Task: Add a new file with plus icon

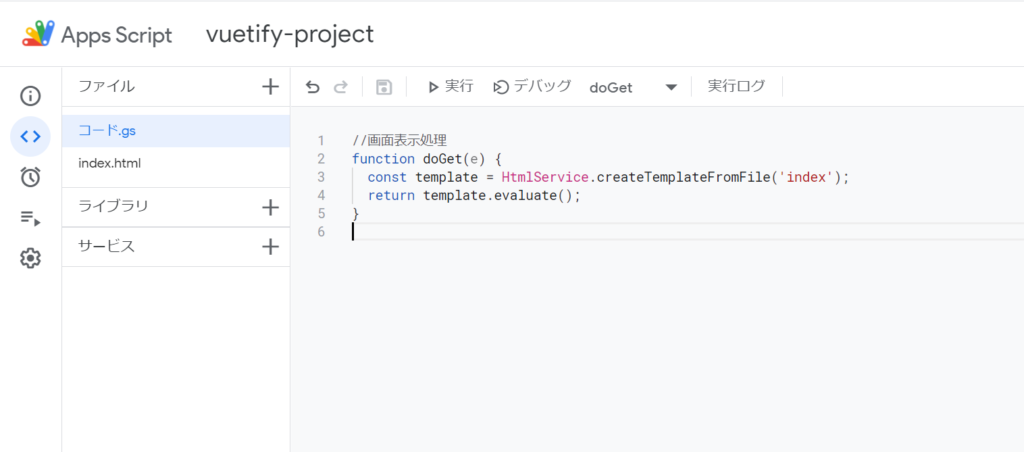Action: point(270,86)
